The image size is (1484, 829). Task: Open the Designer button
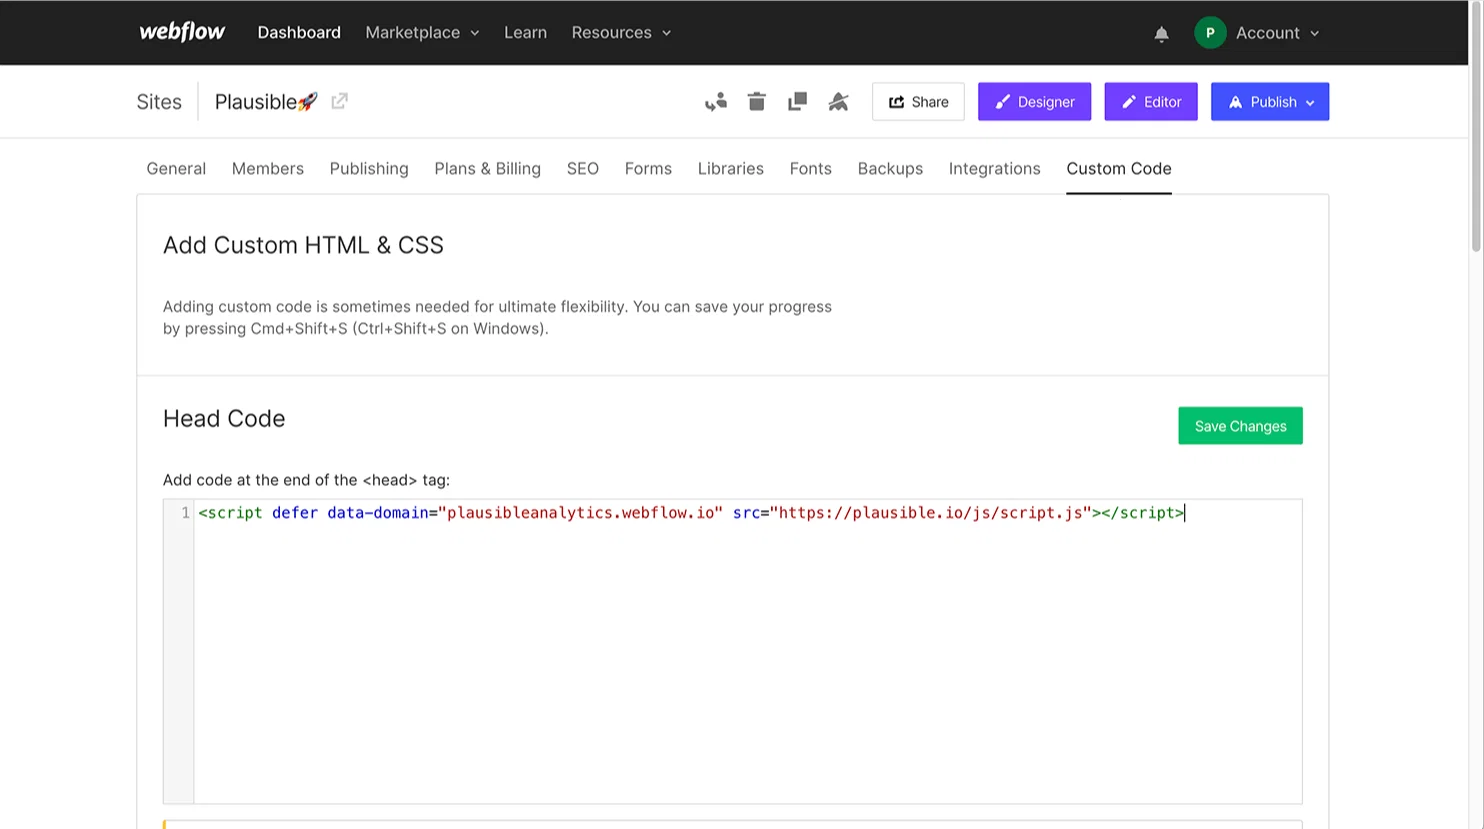click(x=1034, y=102)
